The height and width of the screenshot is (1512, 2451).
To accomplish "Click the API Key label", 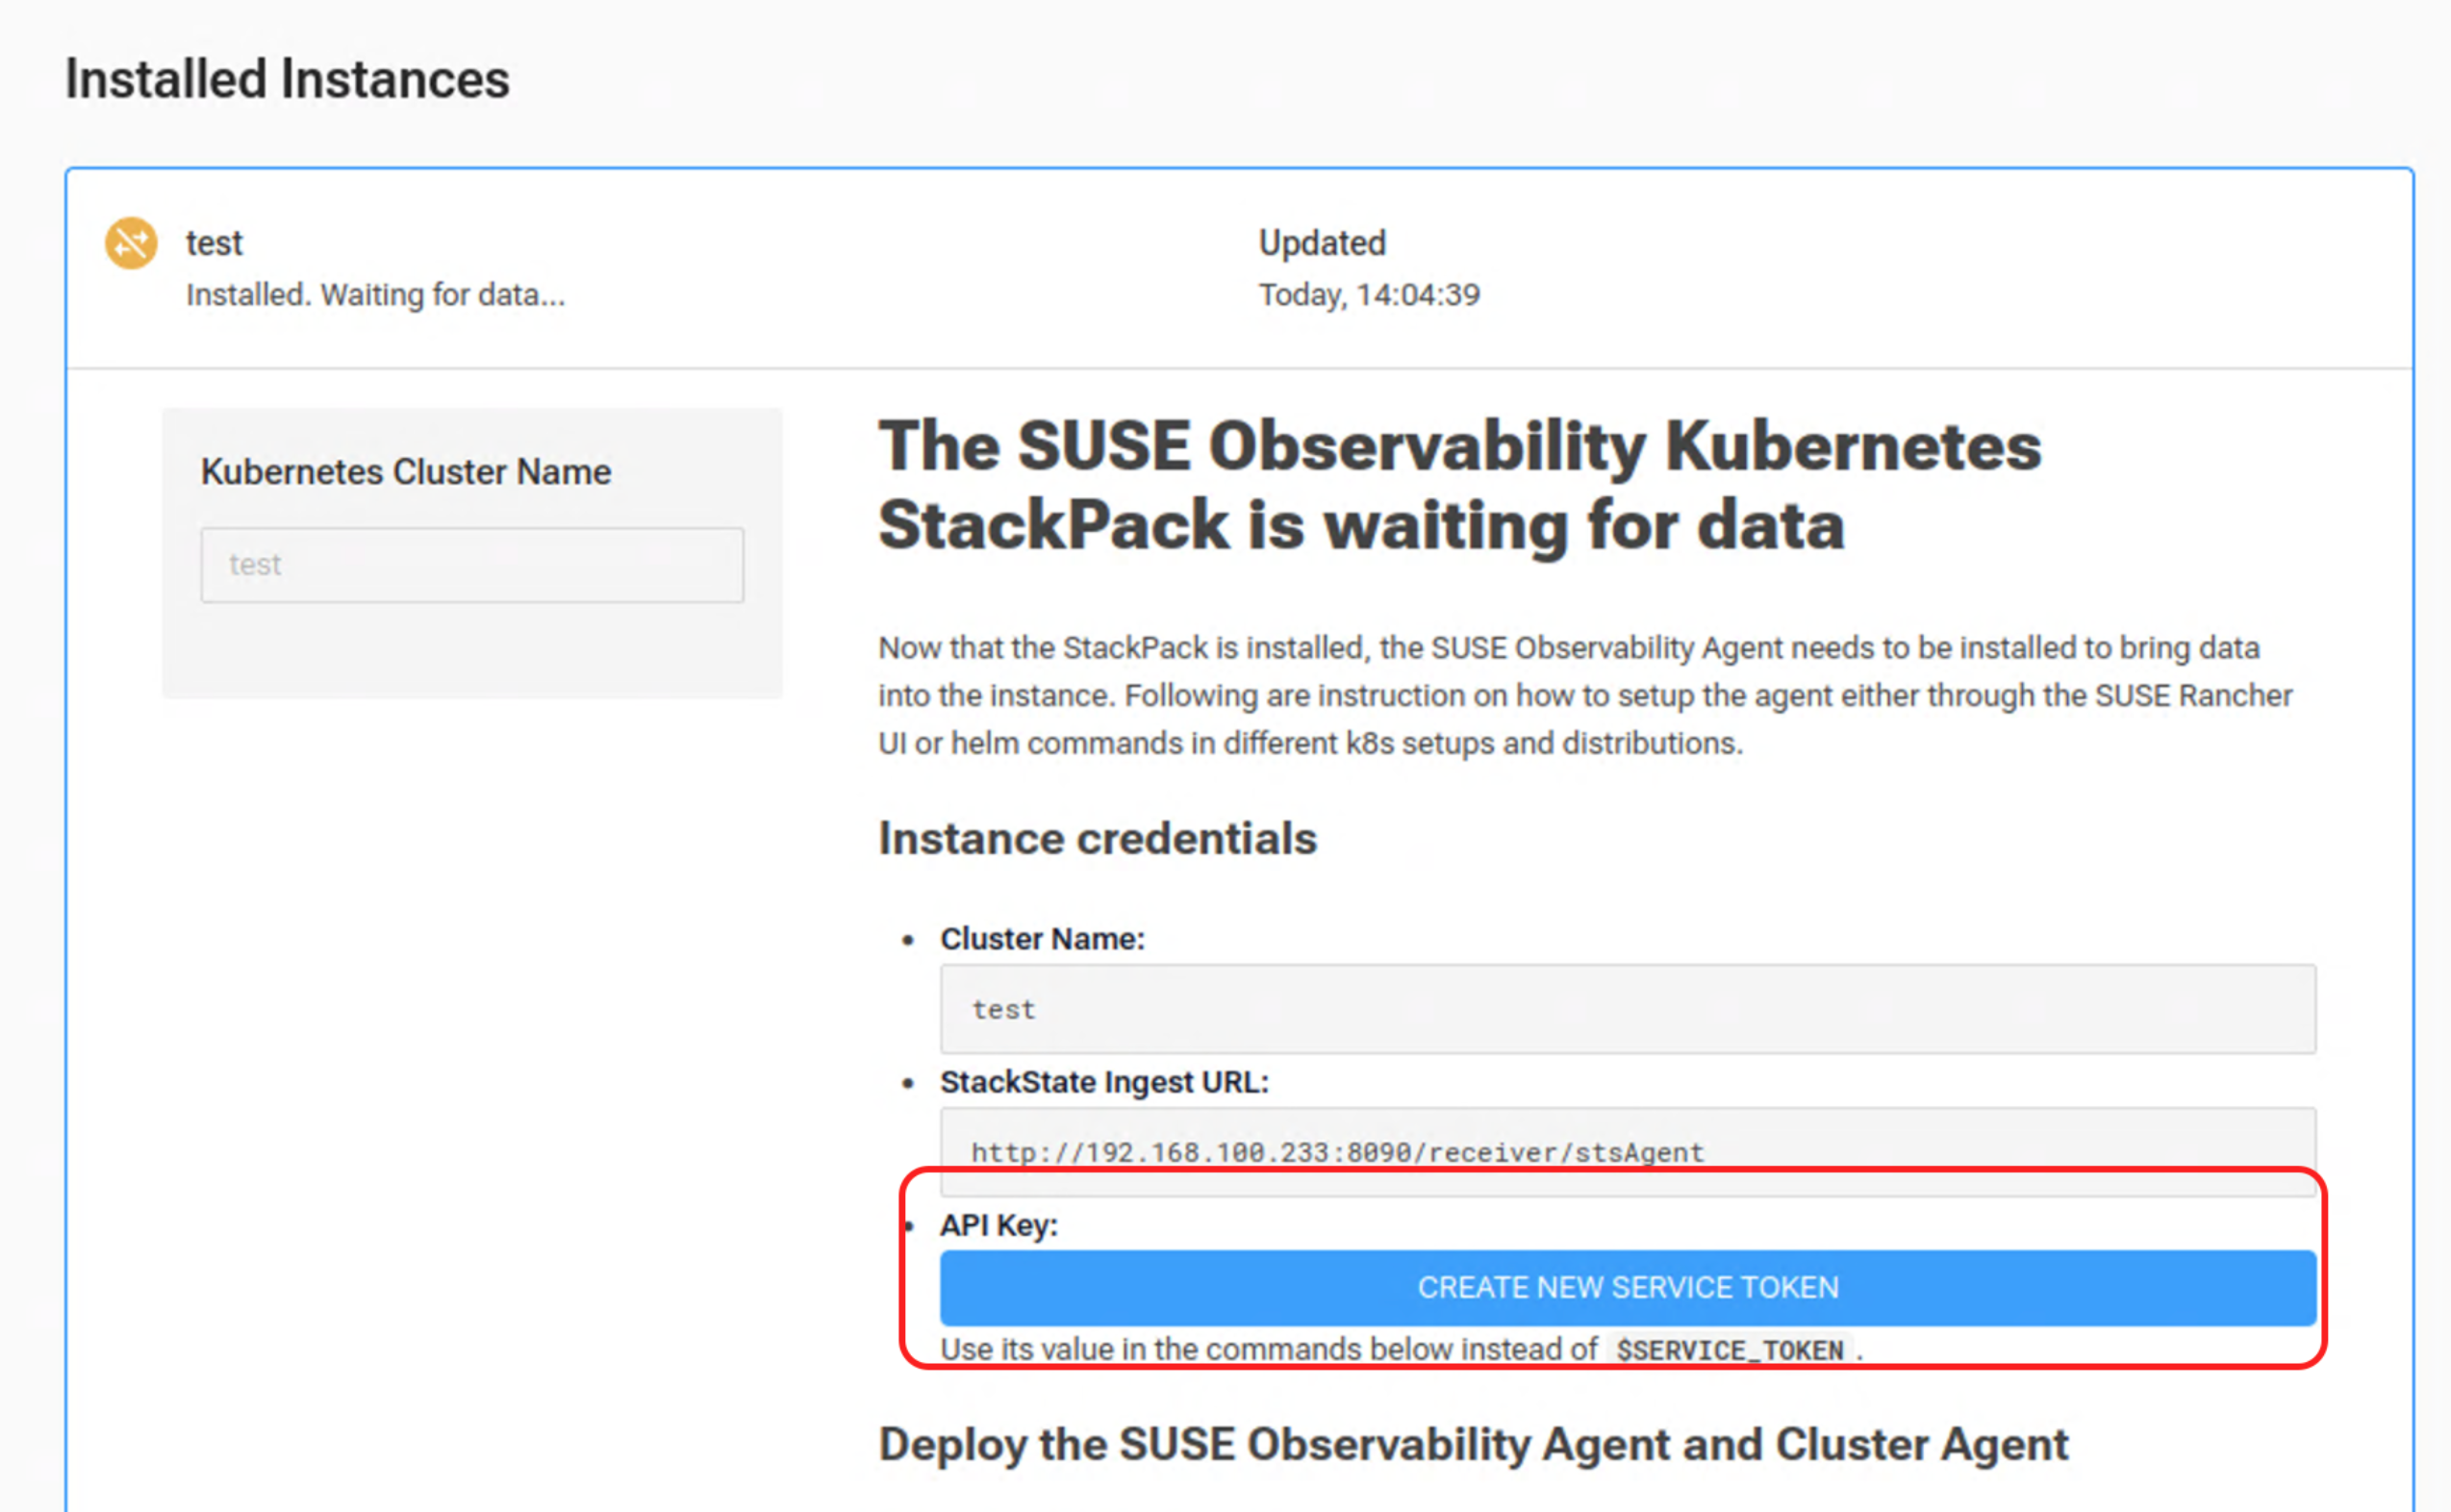I will [998, 1225].
